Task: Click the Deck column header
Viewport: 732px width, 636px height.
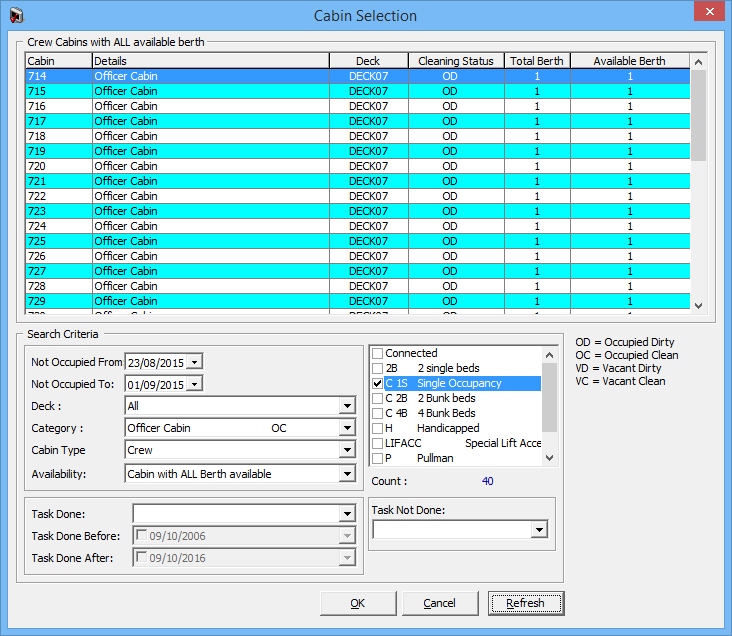Action: coord(369,61)
